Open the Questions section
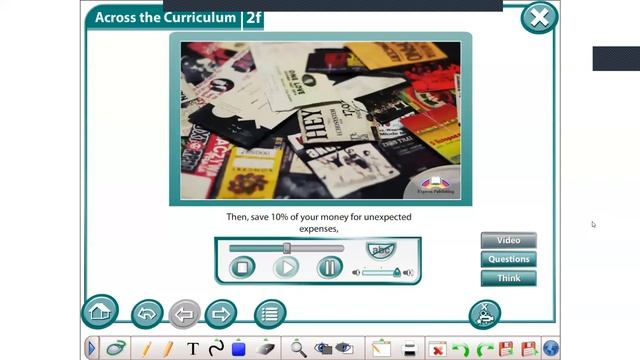The width and height of the screenshot is (640, 360). pyautogui.click(x=509, y=259)
